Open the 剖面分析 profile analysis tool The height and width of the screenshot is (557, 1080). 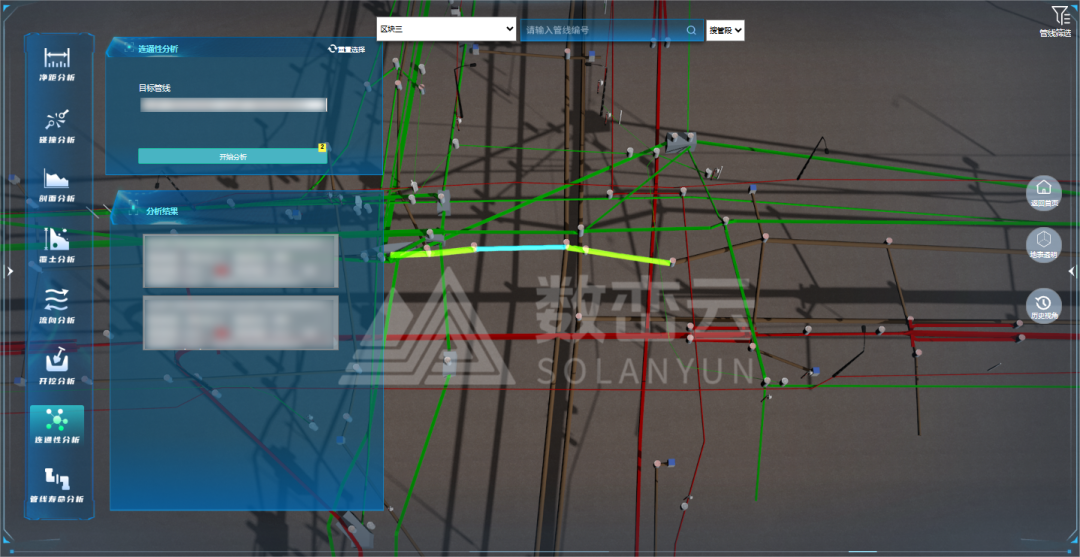56,185
